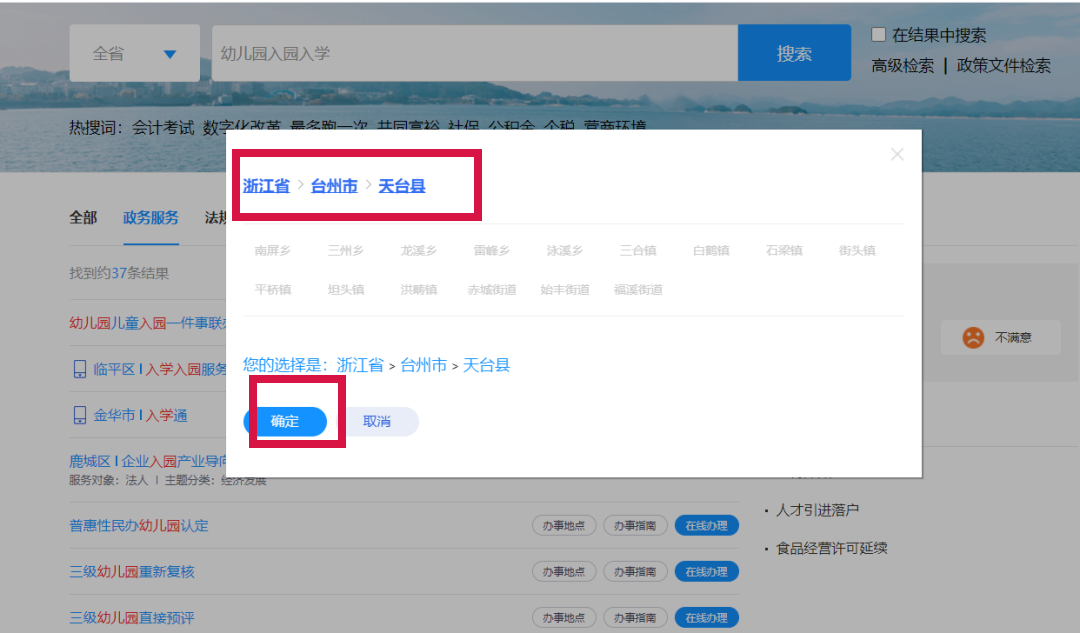The width and height of the screenshot is (1080, 633).
Task: Choose 白鹤镇 from the township list
Action: click(711, 251)
